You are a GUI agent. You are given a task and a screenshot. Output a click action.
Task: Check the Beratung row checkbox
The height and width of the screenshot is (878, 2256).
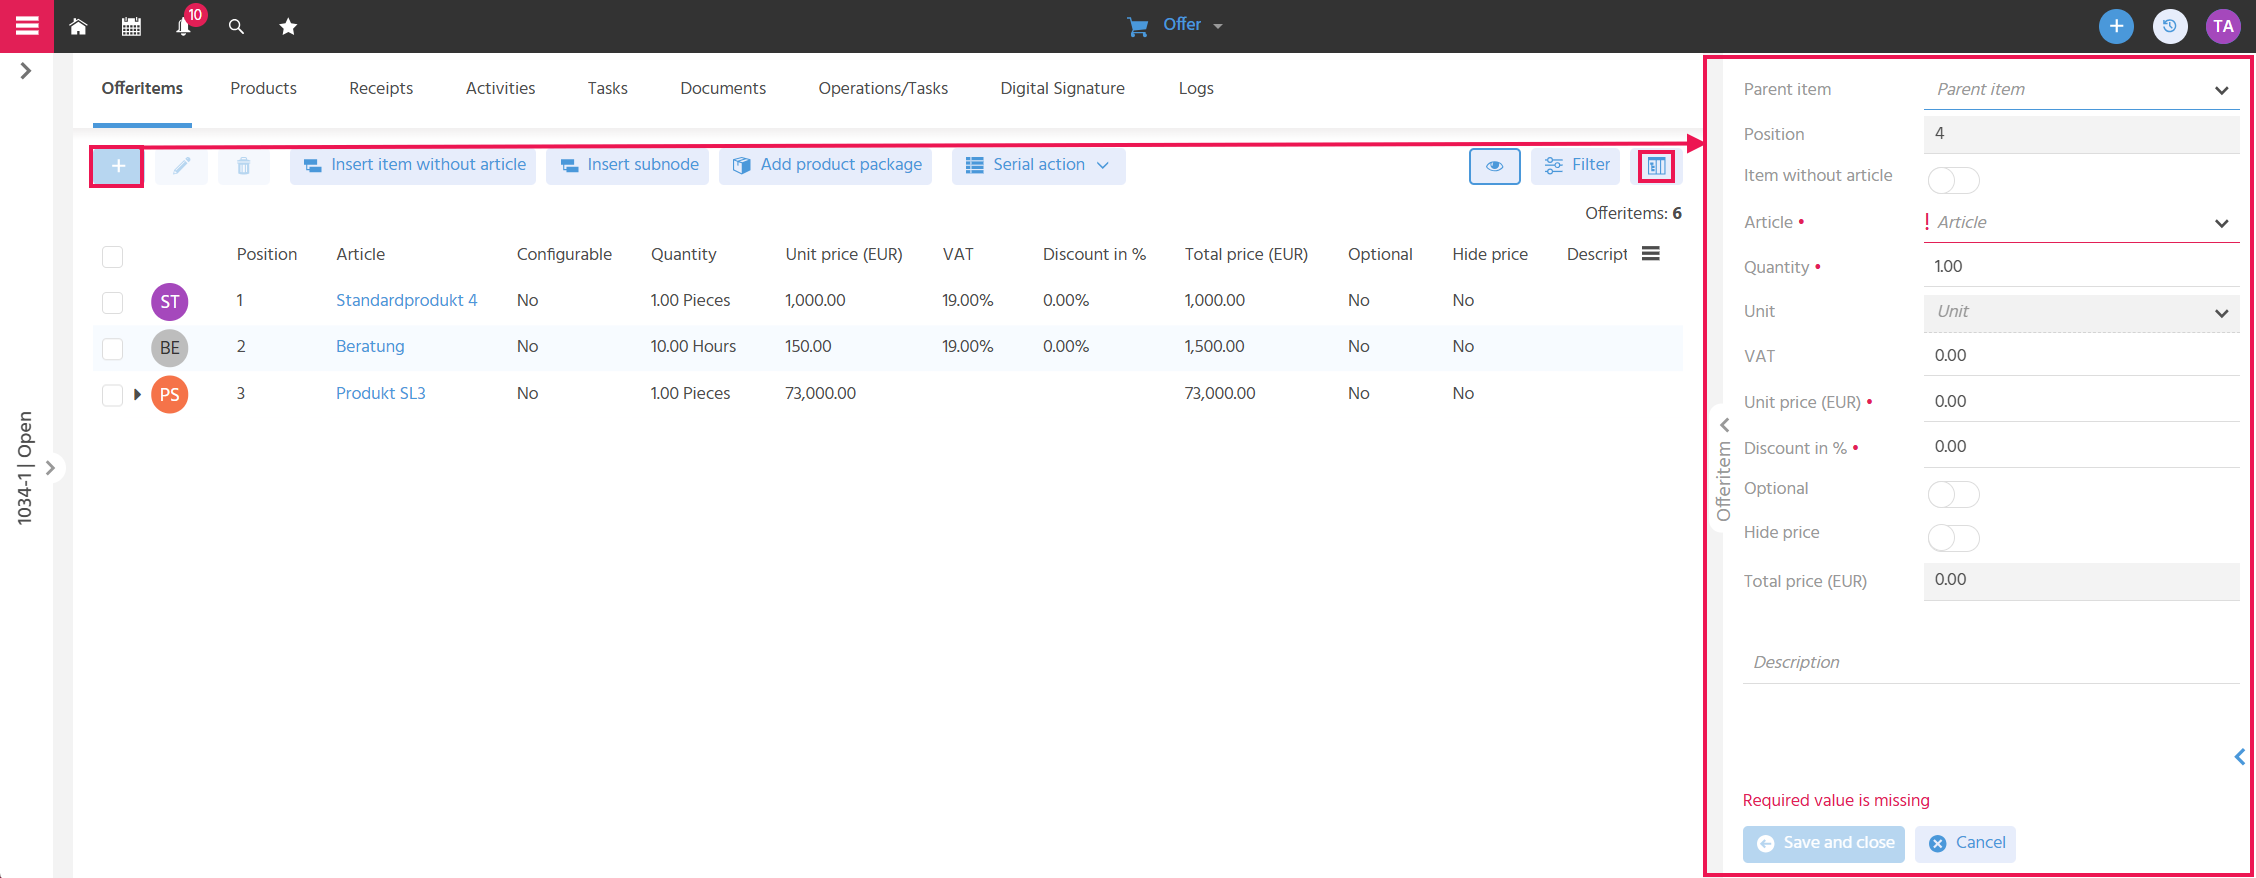click(113, 349)
